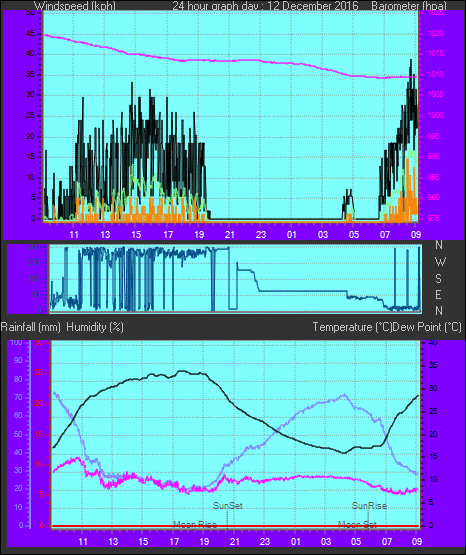This screenshot has width=466, height=555.
Task: Click the 990 barometer axis value
Action: tap(434, 156)
